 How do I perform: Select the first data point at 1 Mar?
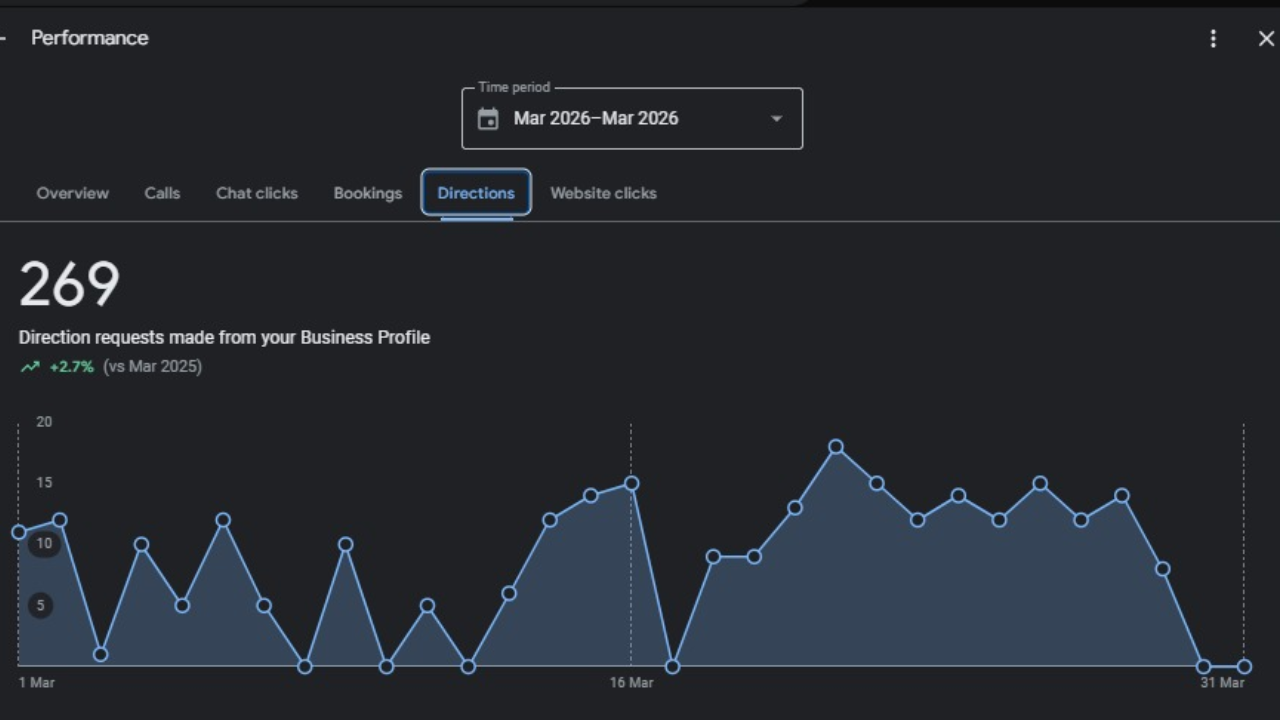click(x=19, y=532)
